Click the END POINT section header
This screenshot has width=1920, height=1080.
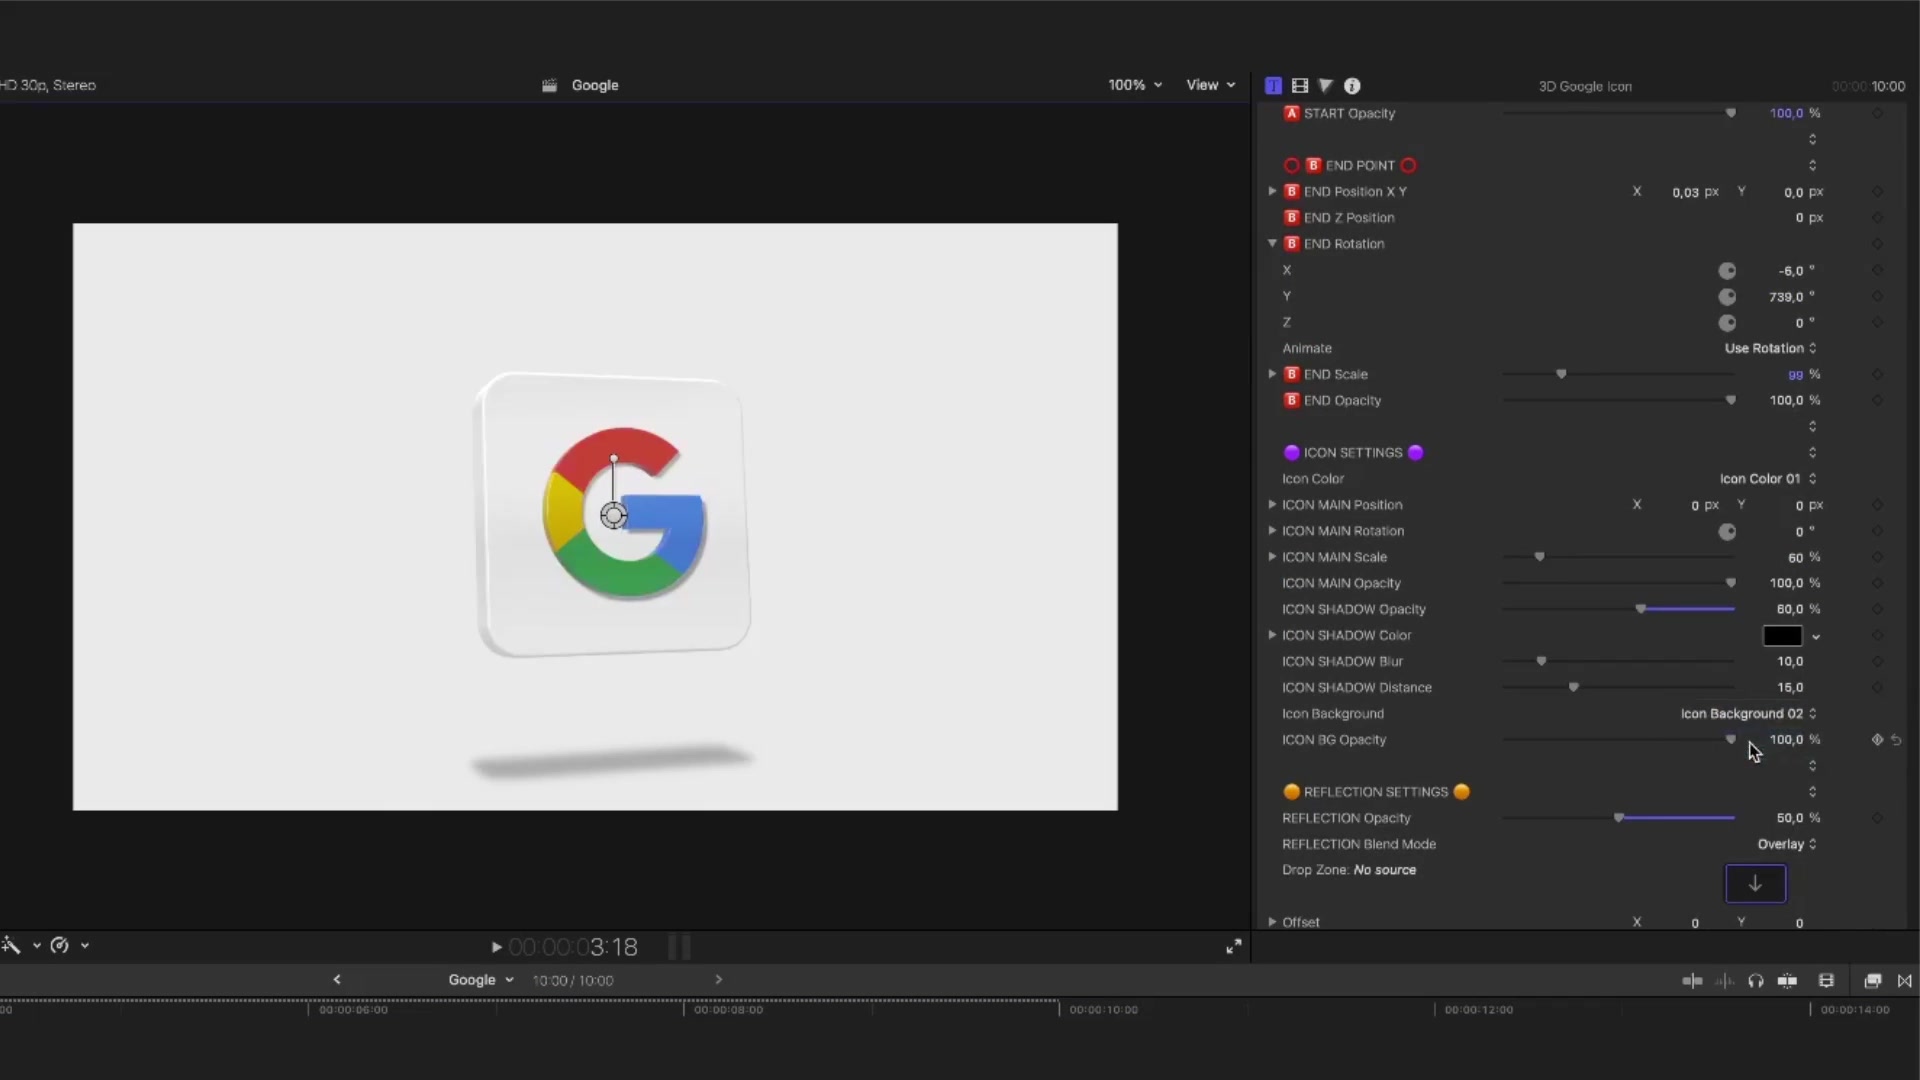coord(1350,166)
